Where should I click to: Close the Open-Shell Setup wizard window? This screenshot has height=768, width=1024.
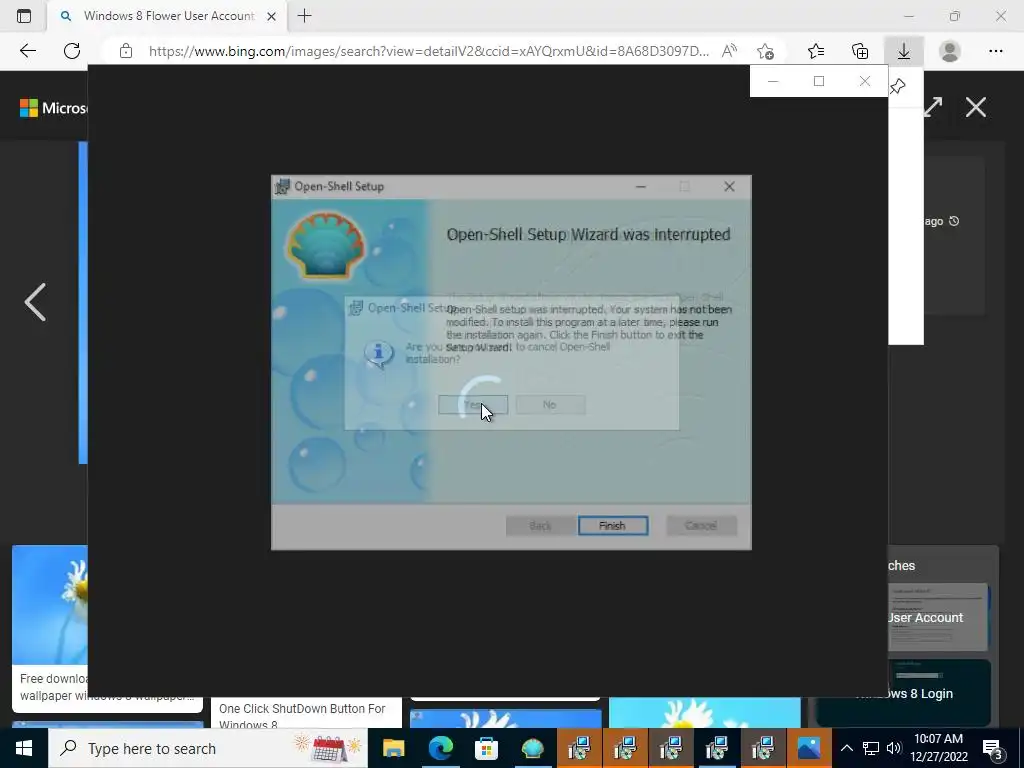click(x=729, y=187)
